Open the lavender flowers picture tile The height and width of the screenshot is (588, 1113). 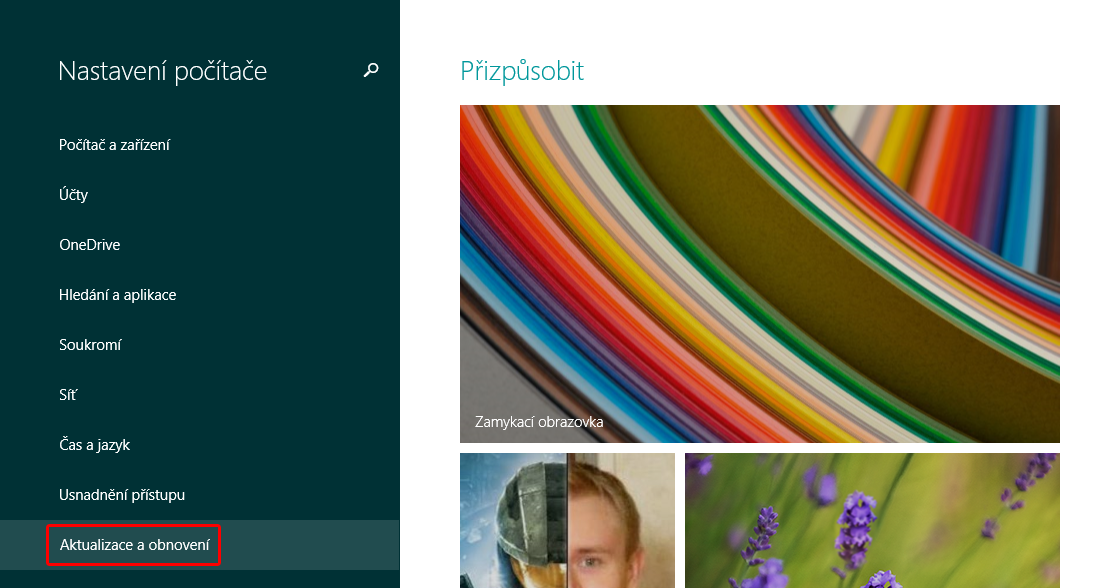[871, 520]
